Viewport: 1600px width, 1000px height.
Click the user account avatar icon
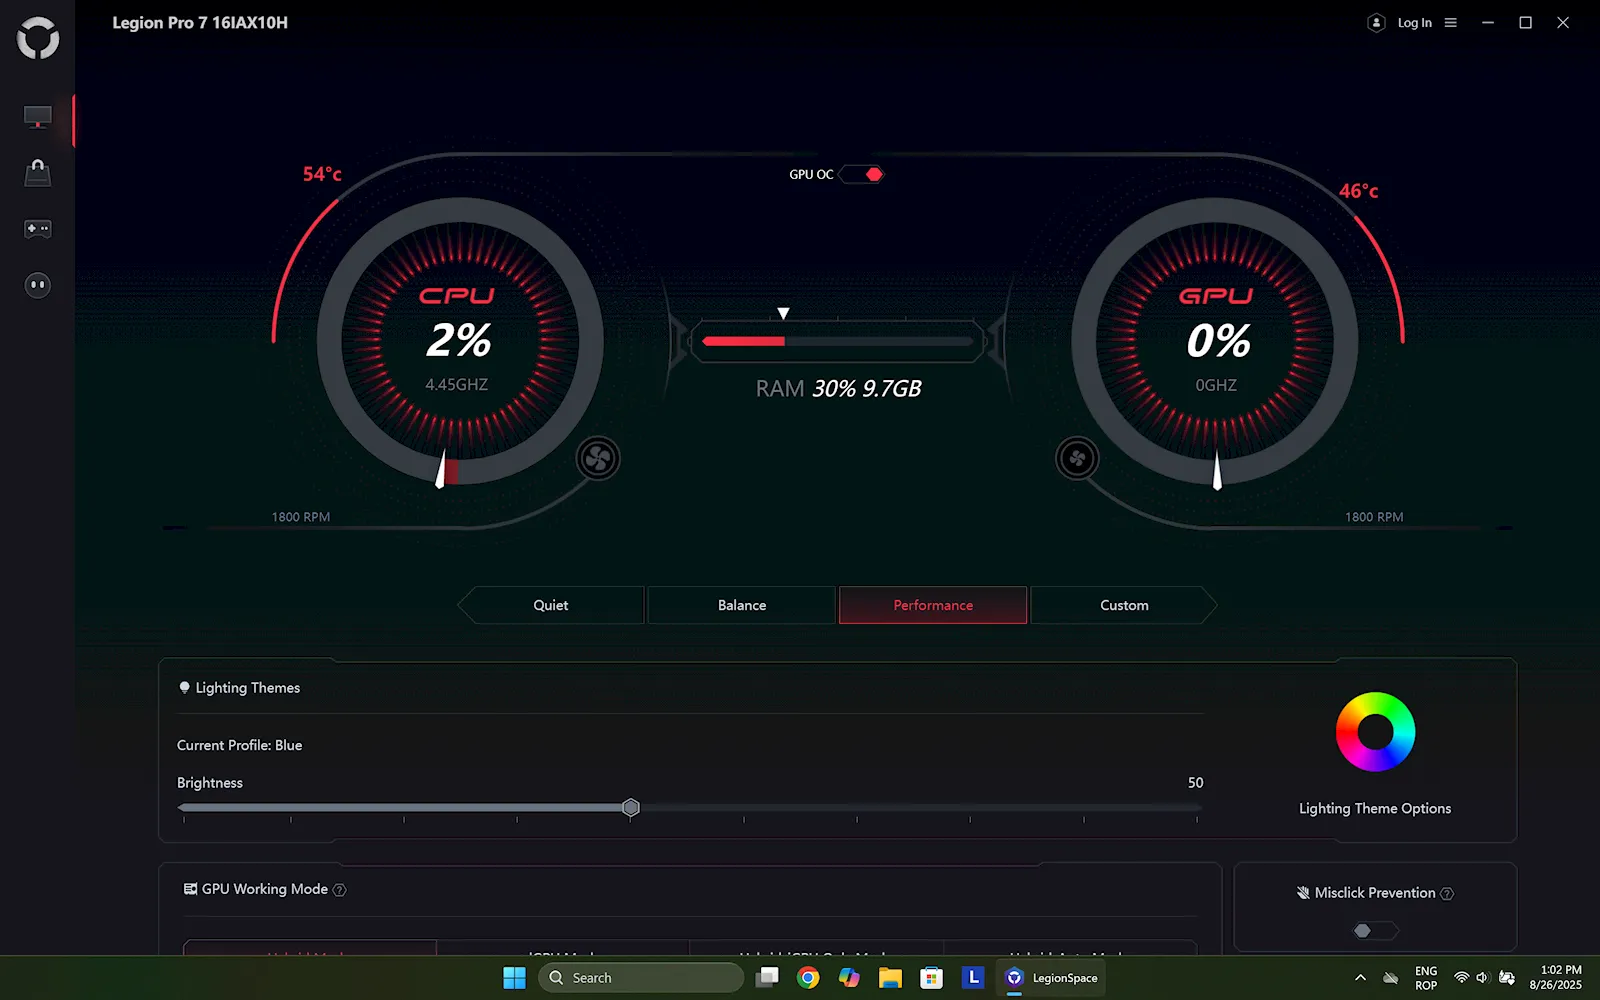[1376, 23]
